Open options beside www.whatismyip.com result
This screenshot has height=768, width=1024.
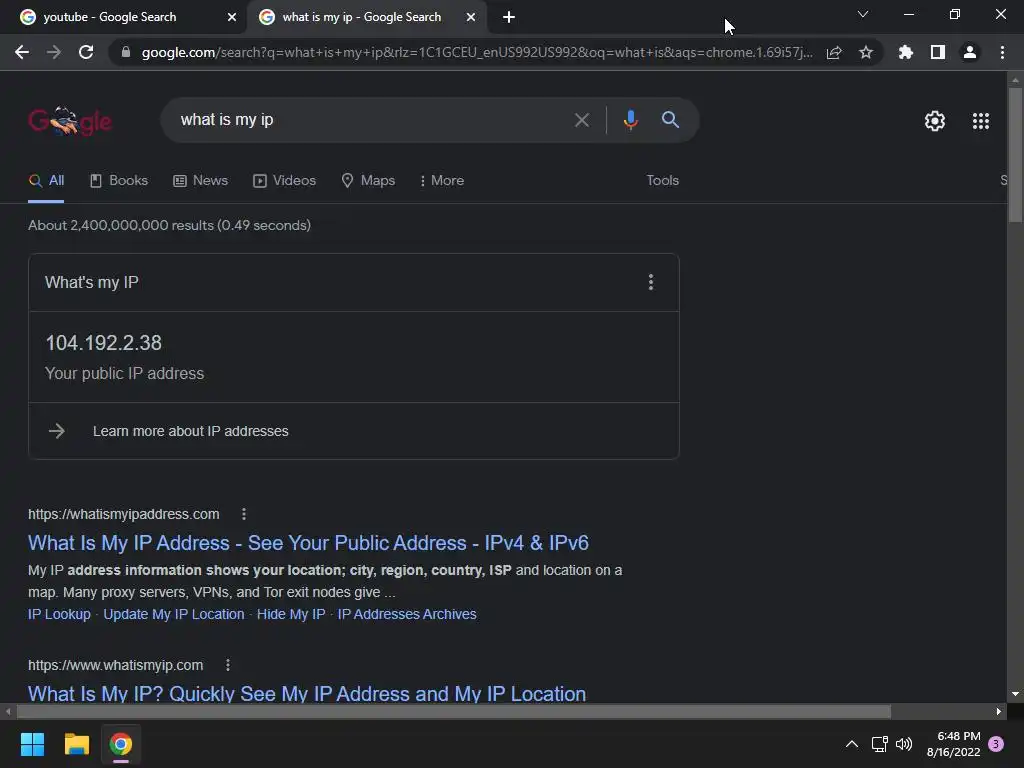(x=227, y=665)
